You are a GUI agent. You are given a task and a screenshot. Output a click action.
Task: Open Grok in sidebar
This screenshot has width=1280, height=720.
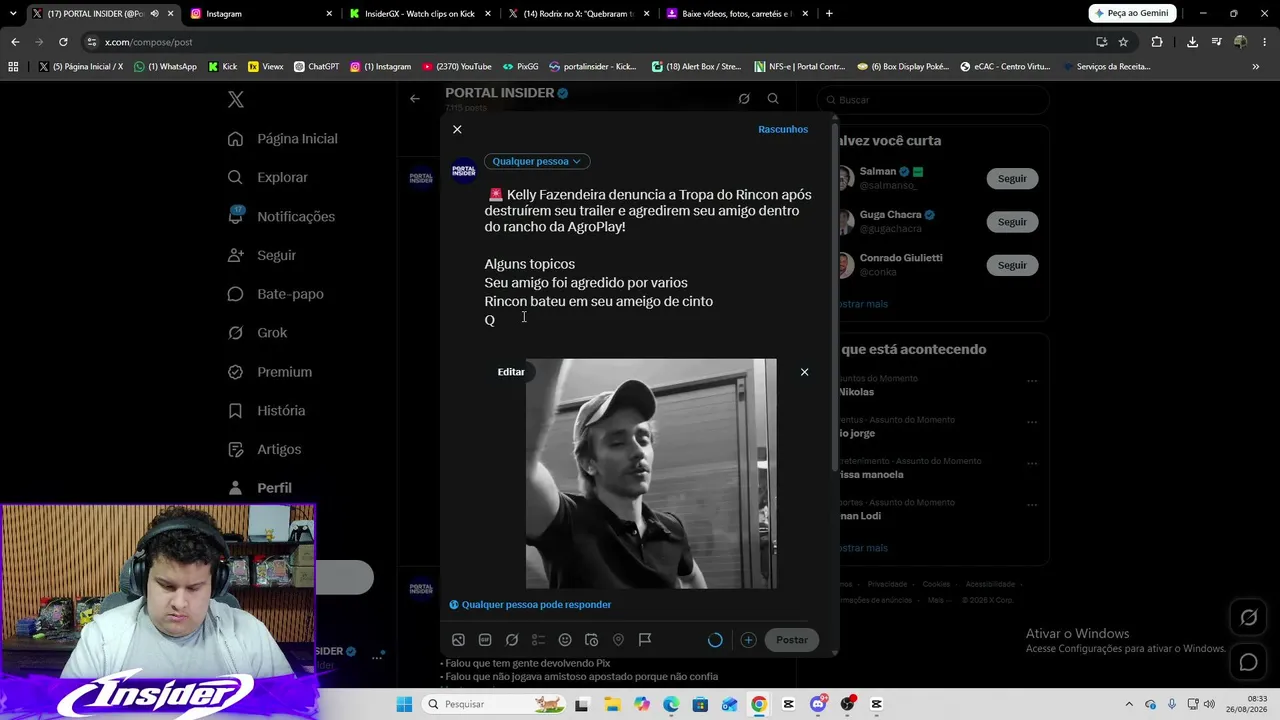coord(258,333)
